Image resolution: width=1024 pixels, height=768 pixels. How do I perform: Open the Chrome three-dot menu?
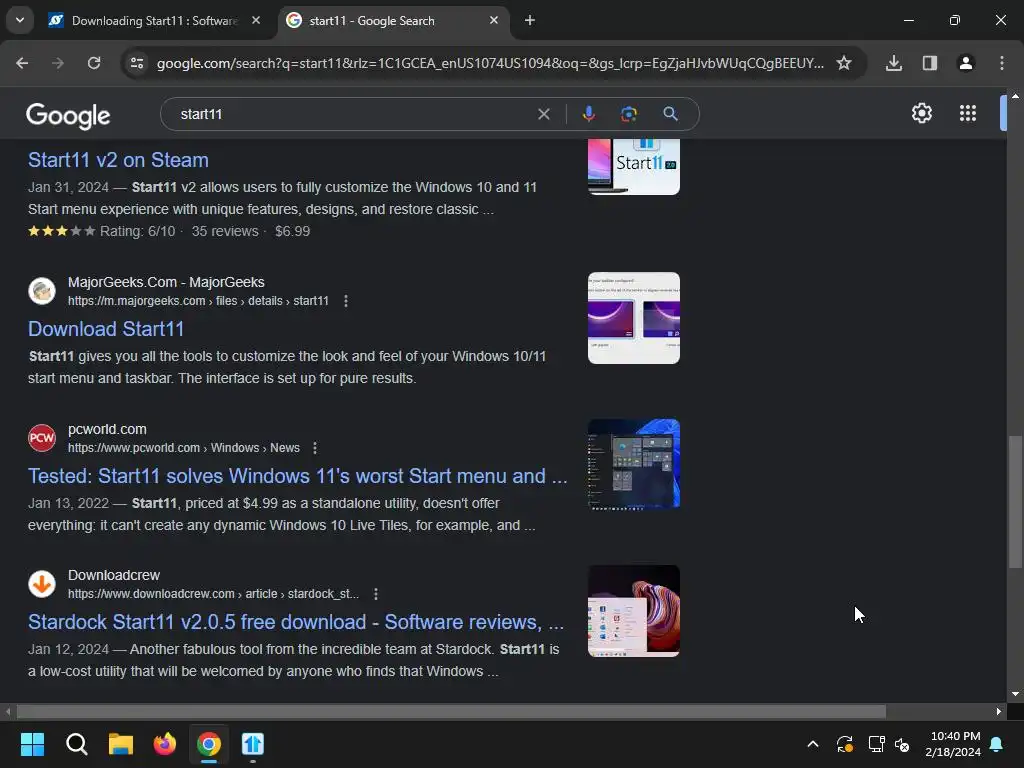(x=1002, y=63)
